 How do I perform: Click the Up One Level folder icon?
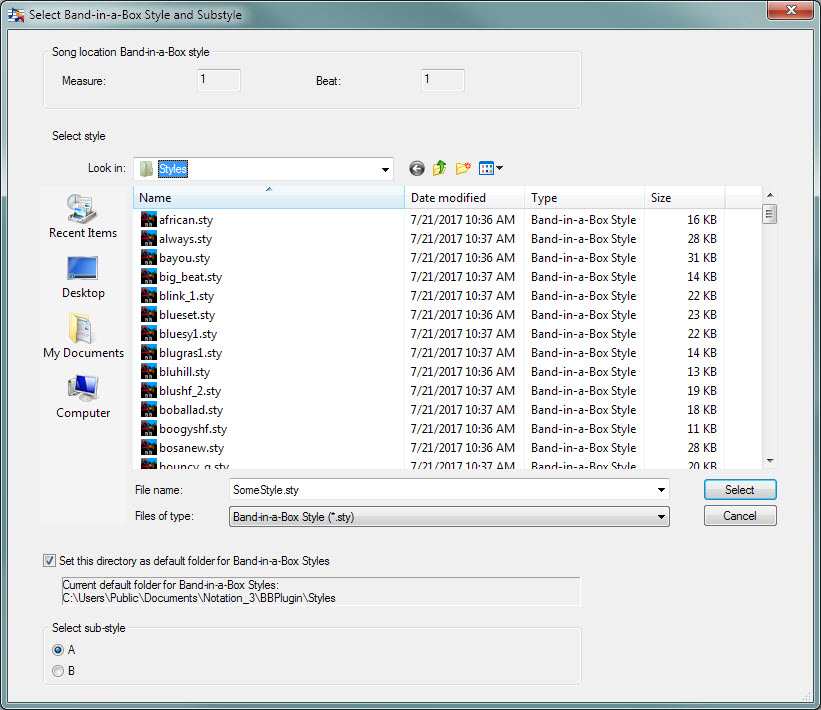click(x=440, y=168)
